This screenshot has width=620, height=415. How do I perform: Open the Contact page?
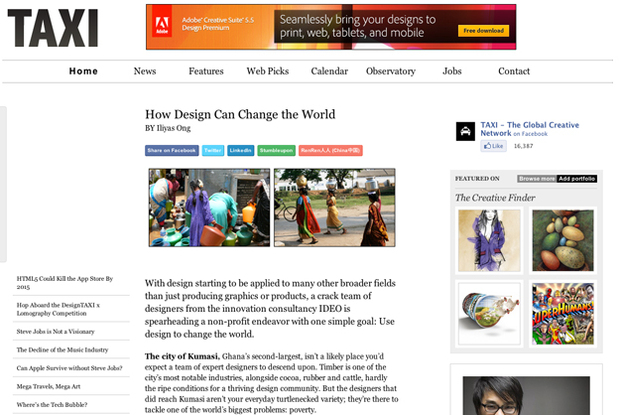pos(514,71)
